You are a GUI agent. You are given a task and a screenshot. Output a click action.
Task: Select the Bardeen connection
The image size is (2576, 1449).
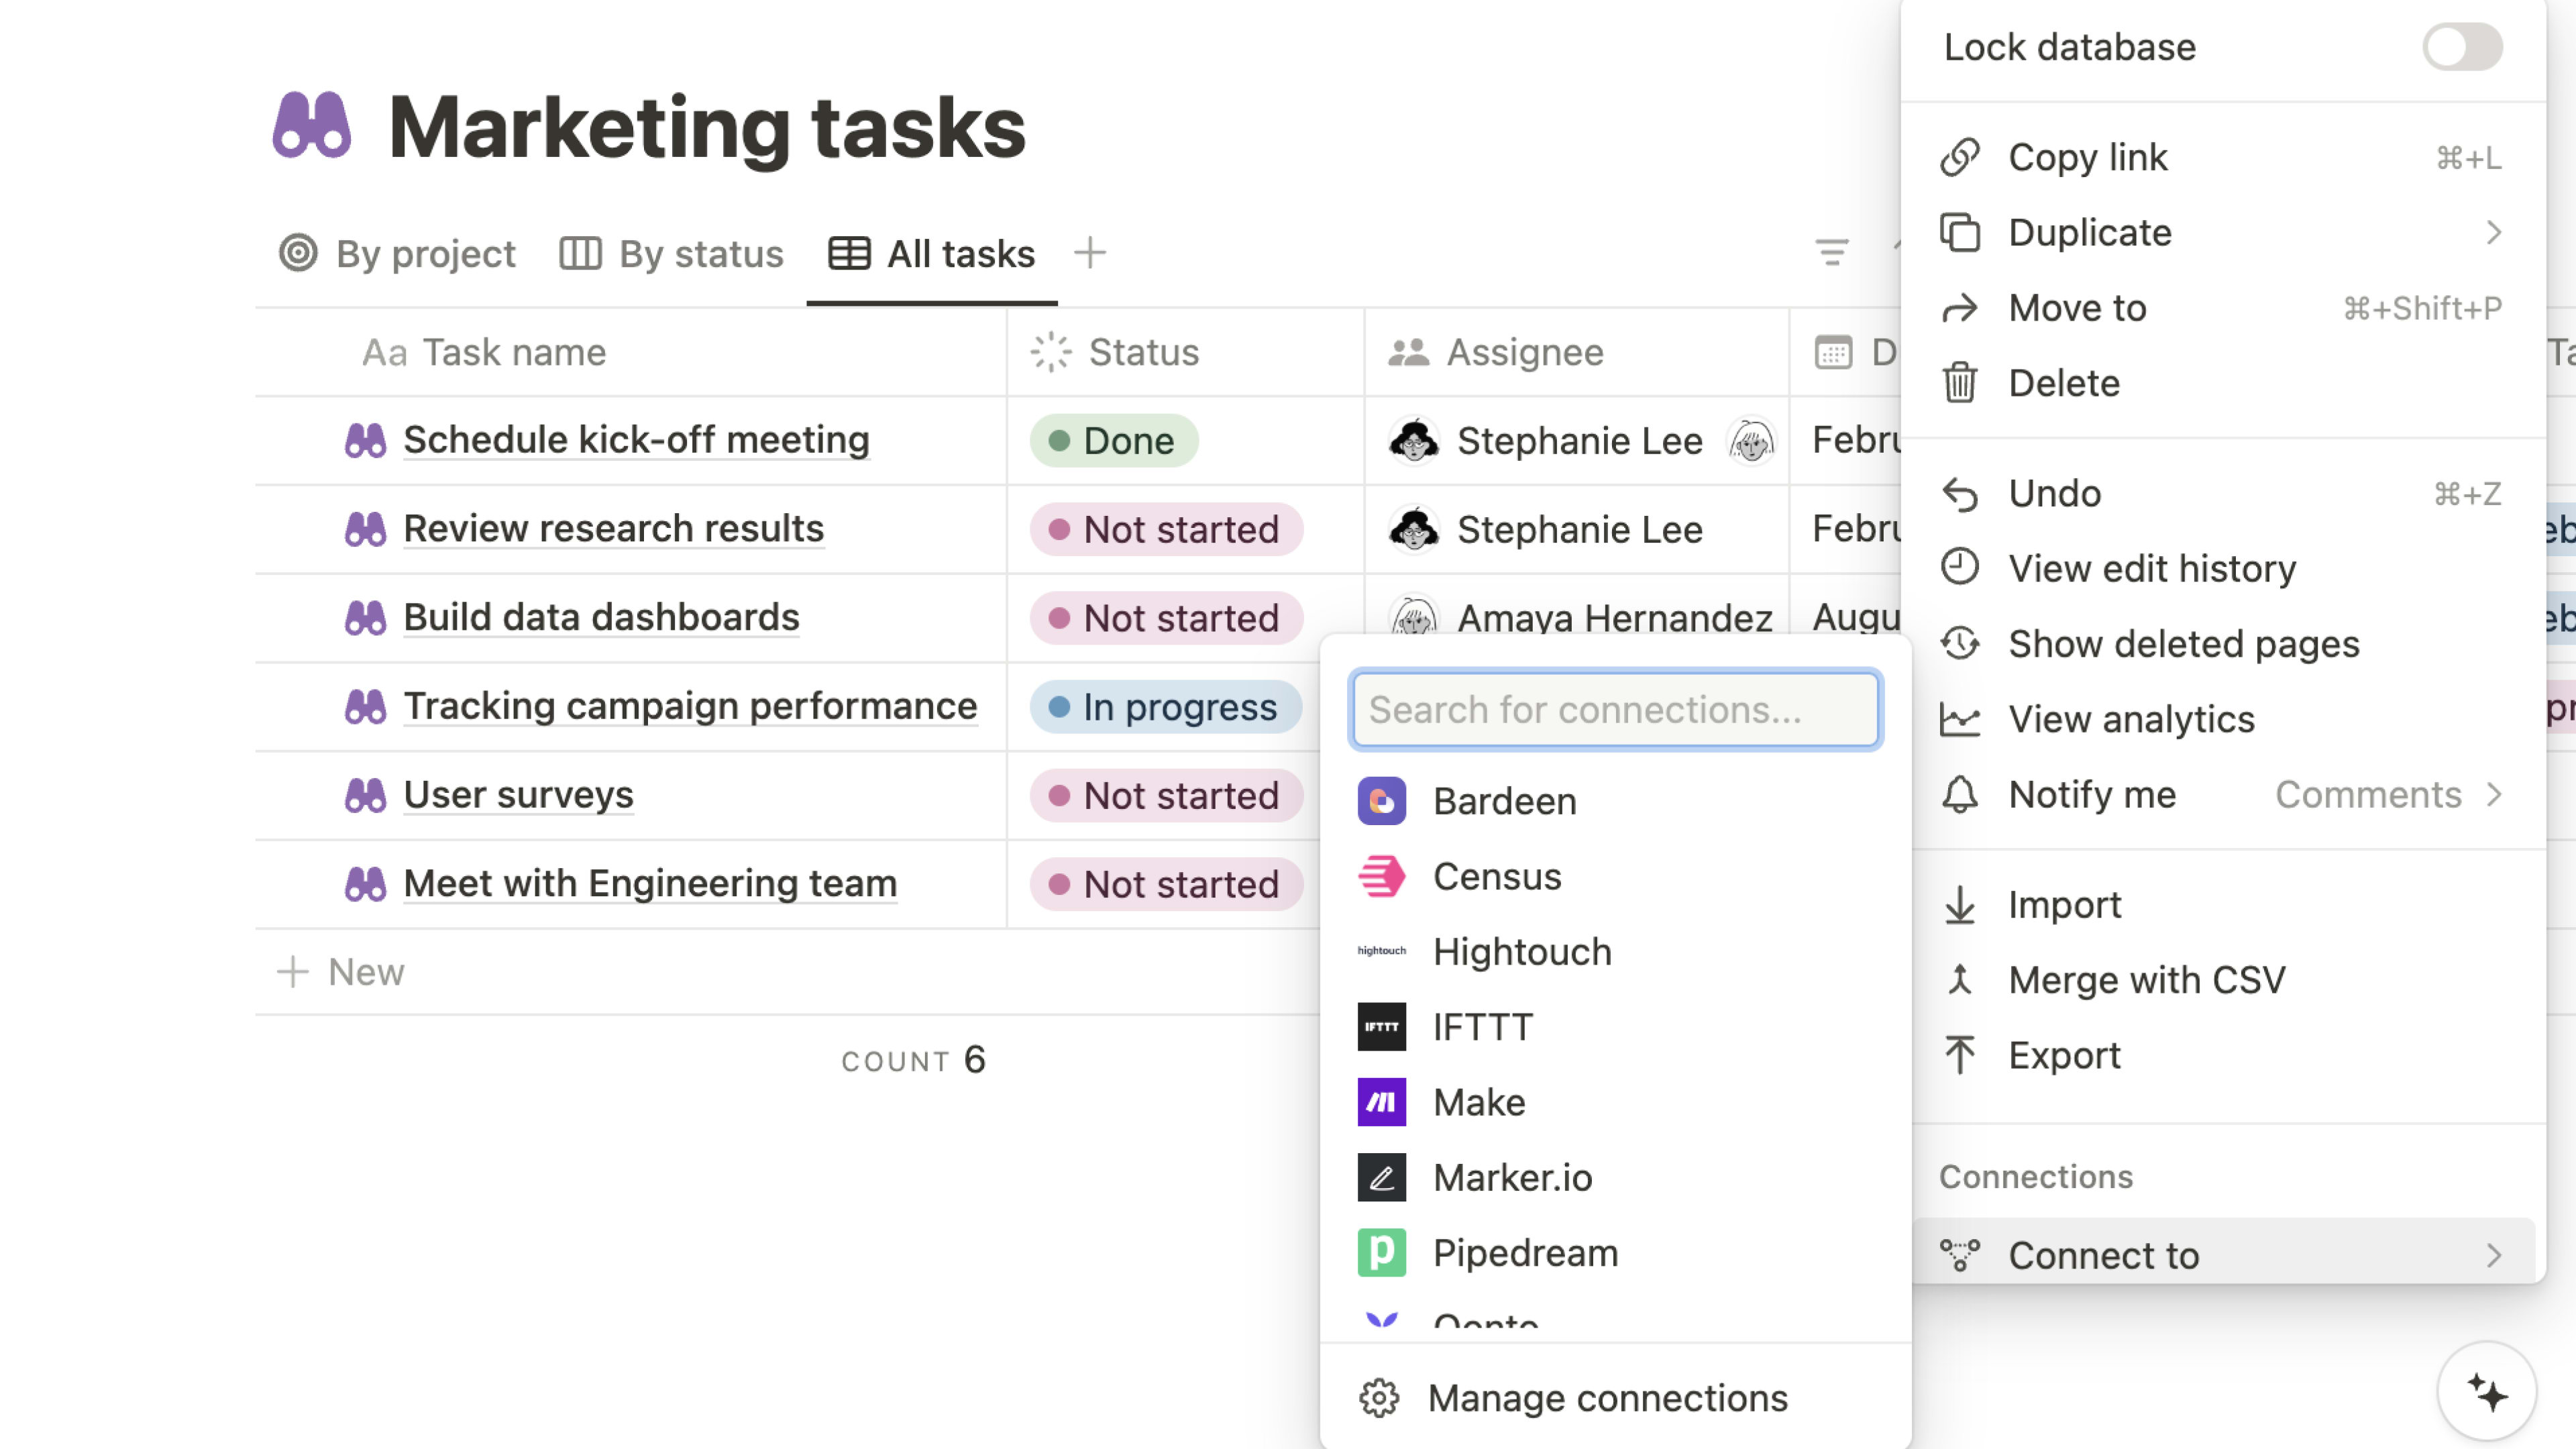[x=1615, y=801]
